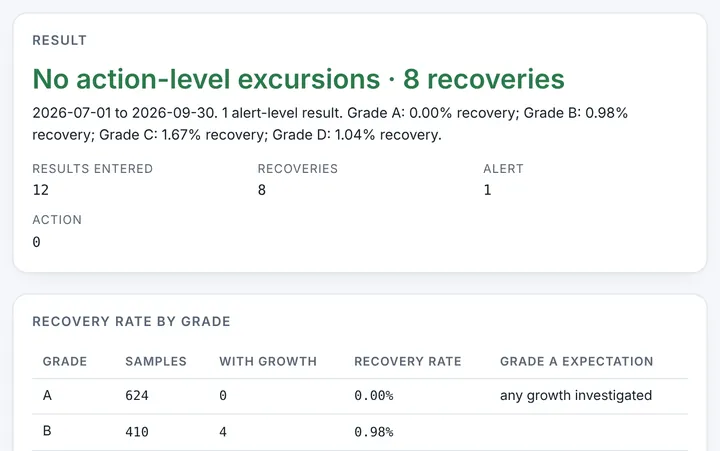
Task: Click the Grade B recovery rate 0.98%
Action: [x=374, y=432]
